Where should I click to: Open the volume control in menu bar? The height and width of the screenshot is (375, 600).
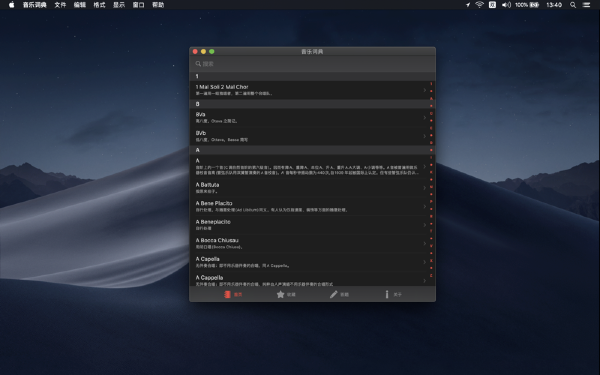(506, 5)
